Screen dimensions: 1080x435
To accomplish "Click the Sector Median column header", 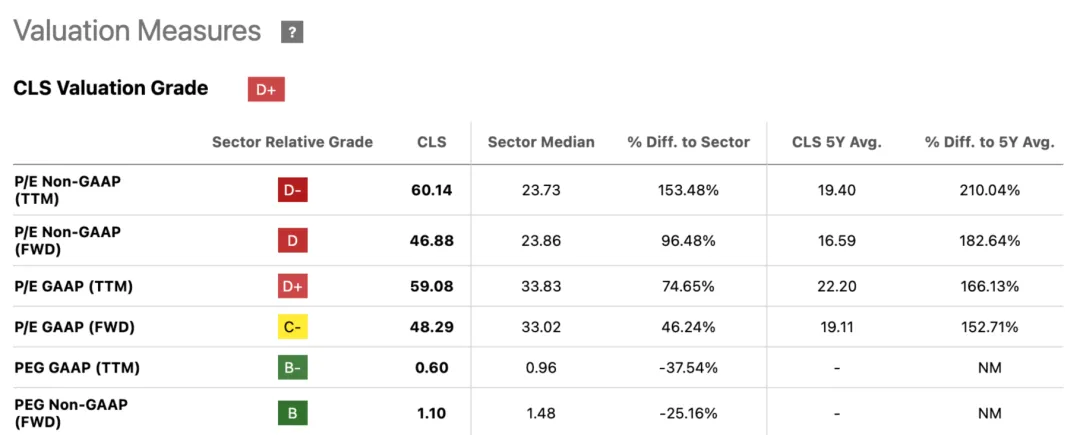I will (541, 142).
